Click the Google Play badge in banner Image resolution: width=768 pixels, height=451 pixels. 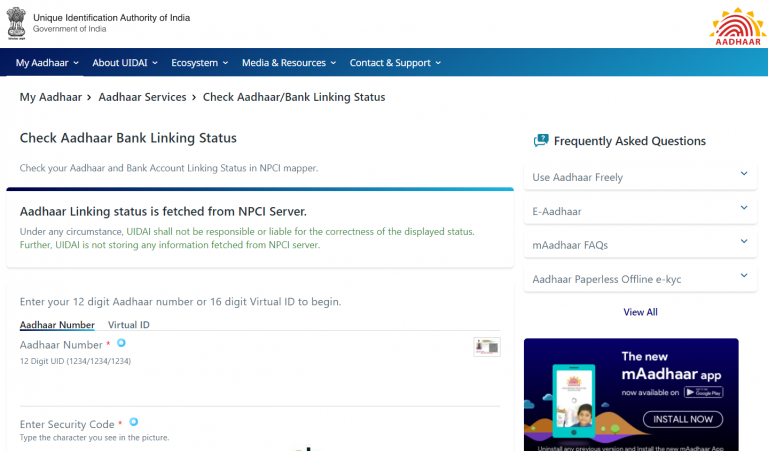pyautogui.click(x=701, y=392)
